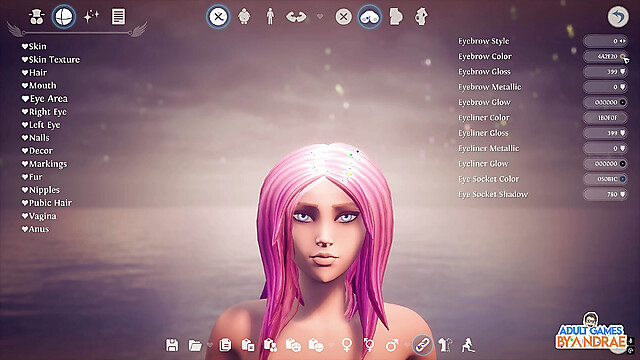The image size is (640, 360).
Task: Click the Eyebrow Metallic value field
Action: pos(605,87)
